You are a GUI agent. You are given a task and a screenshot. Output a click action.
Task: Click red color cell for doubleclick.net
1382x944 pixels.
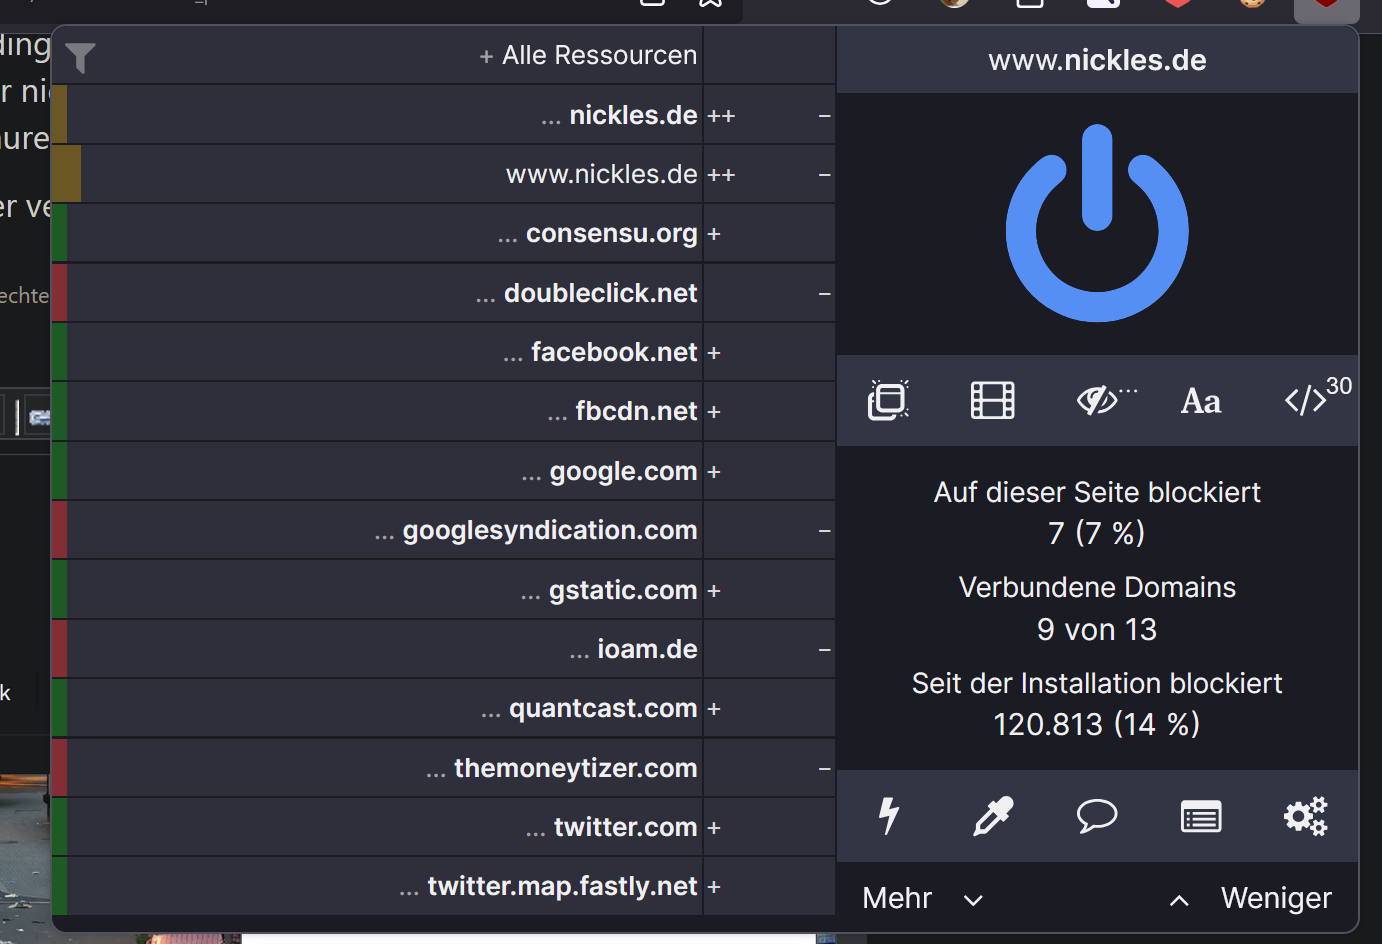pyautogui.click(x=59, y=293)
